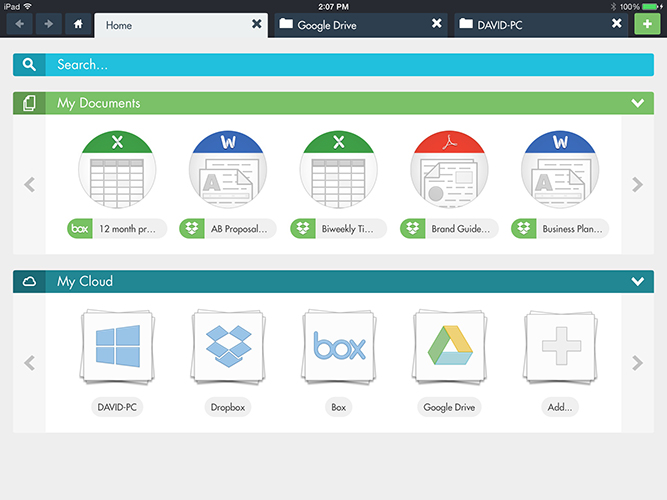Click the Search input field

click(x=340, y=65)
